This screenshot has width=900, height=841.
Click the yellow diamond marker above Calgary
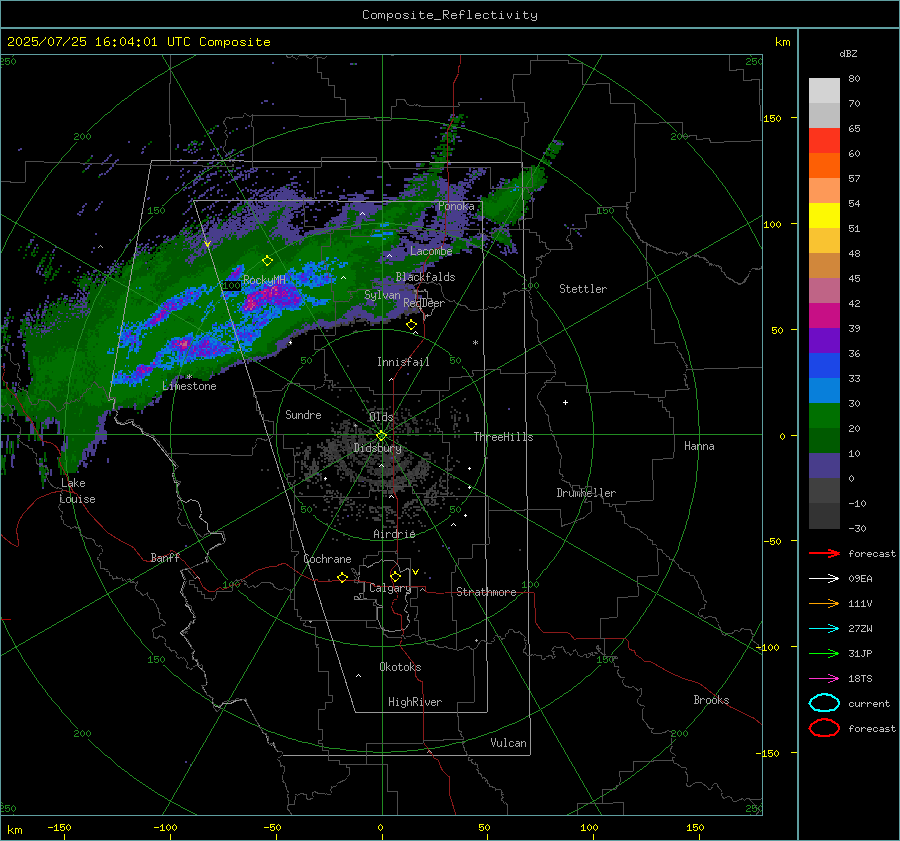[395, 576]
